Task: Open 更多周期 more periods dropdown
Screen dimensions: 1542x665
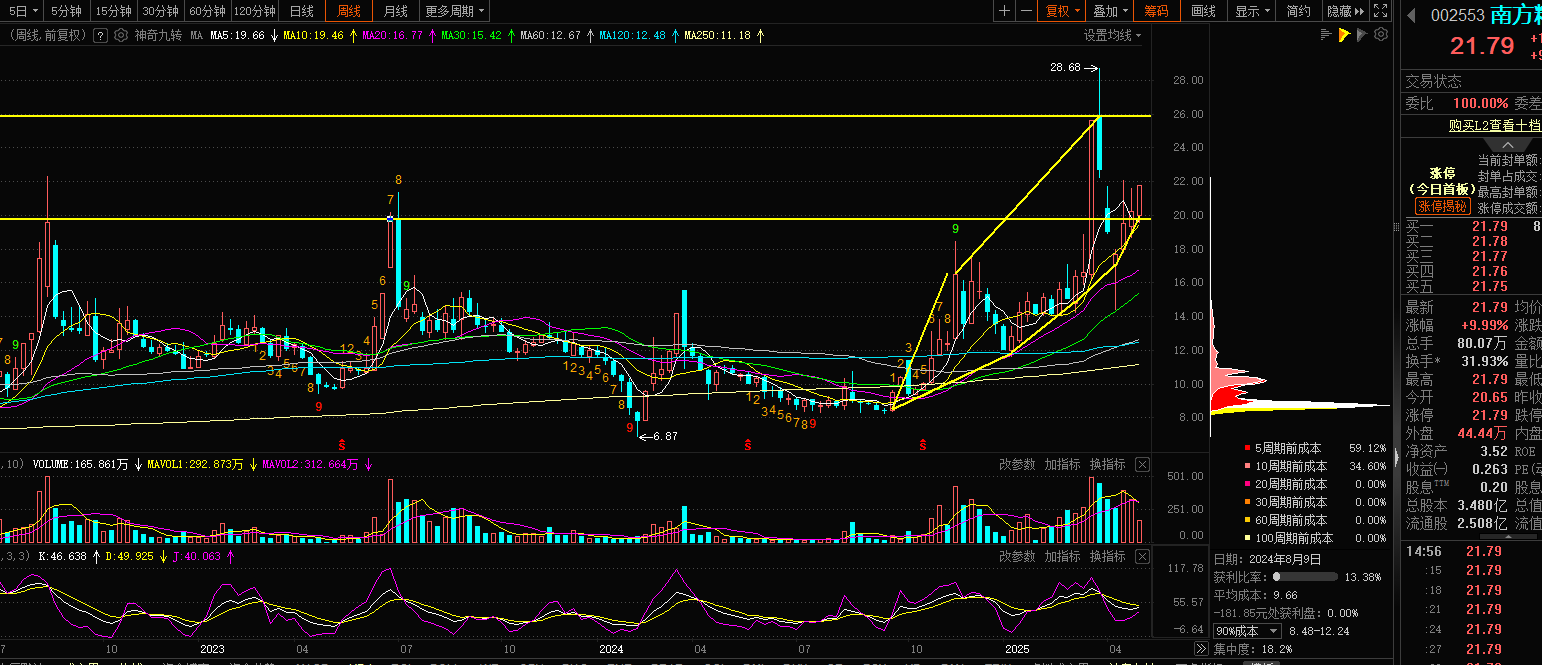Action: [x=455, y=11]
